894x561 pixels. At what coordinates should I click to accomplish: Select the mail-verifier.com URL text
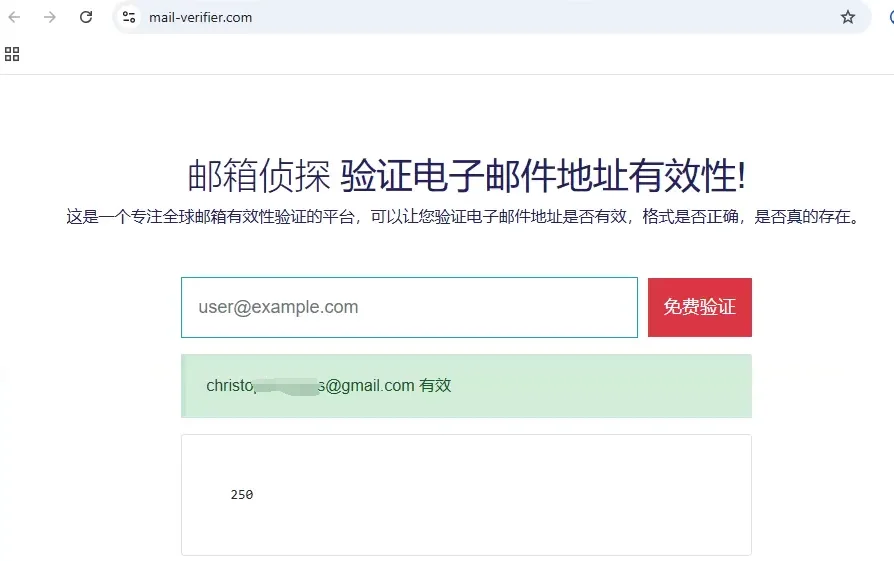tap(201, 18)
